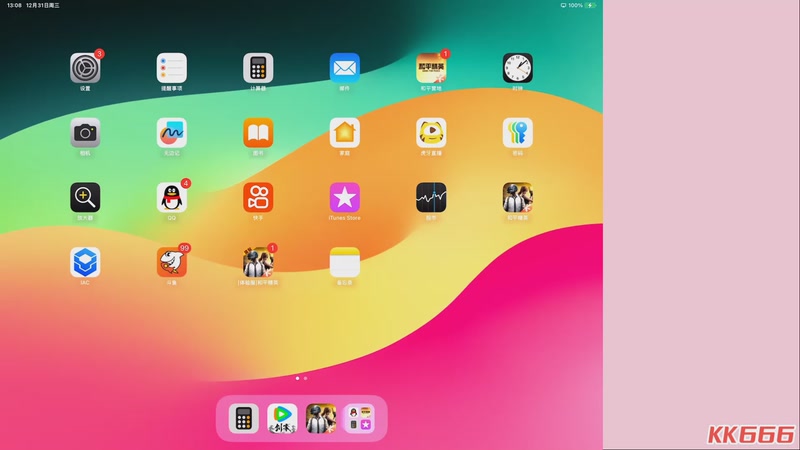Launch Peace Elite game from the dock
Image resolution: width=800 pixels, height=450 pixels.
[x=321, y=418]
